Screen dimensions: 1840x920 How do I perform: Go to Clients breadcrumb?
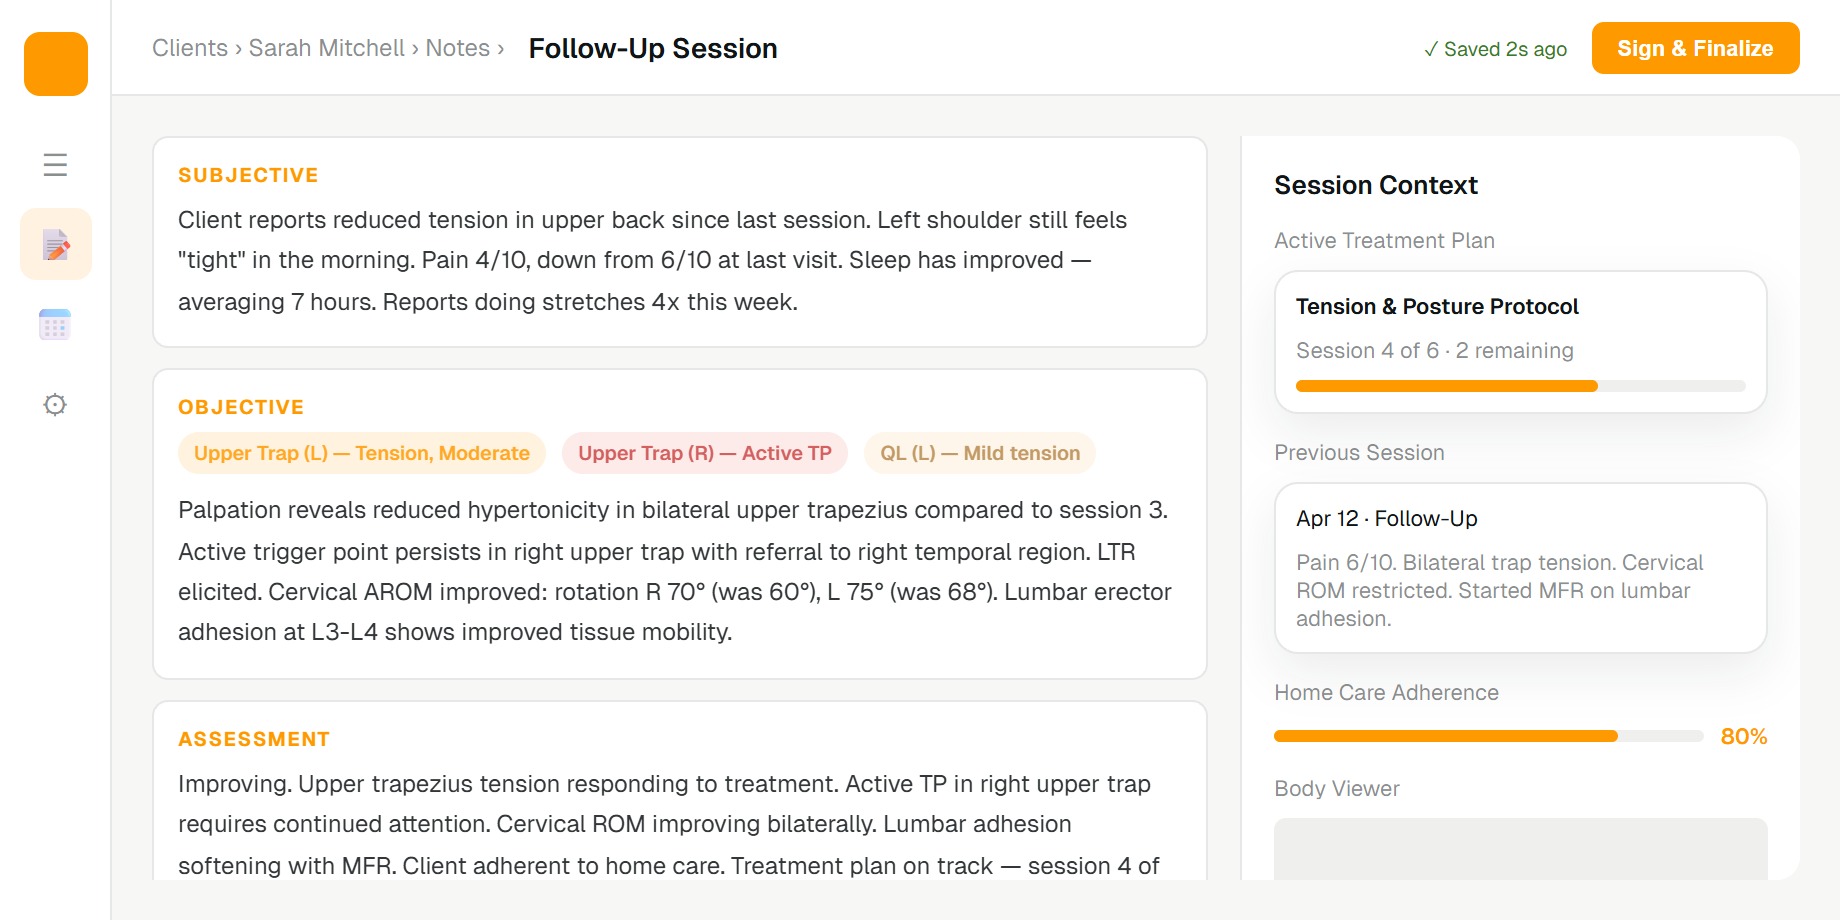pyautogui.click(x=190, y=48)
